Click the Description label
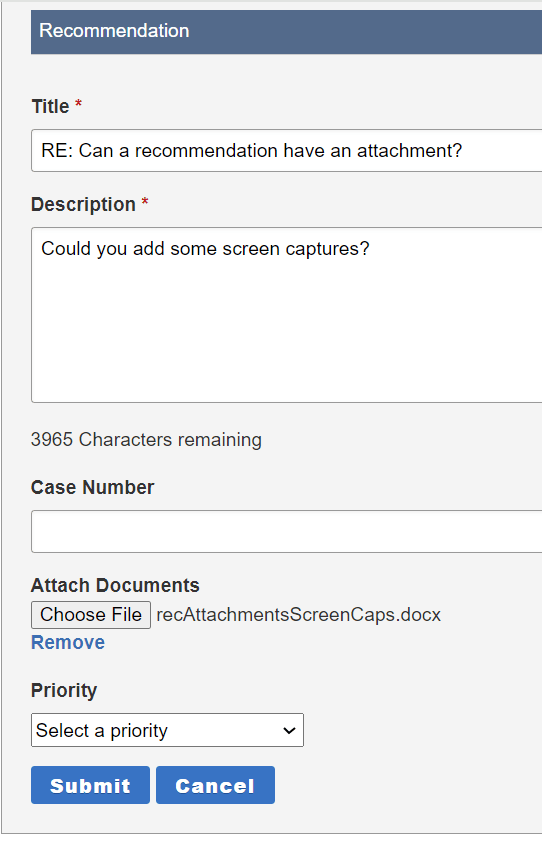The image size is (542, 841). click(84, 204)
